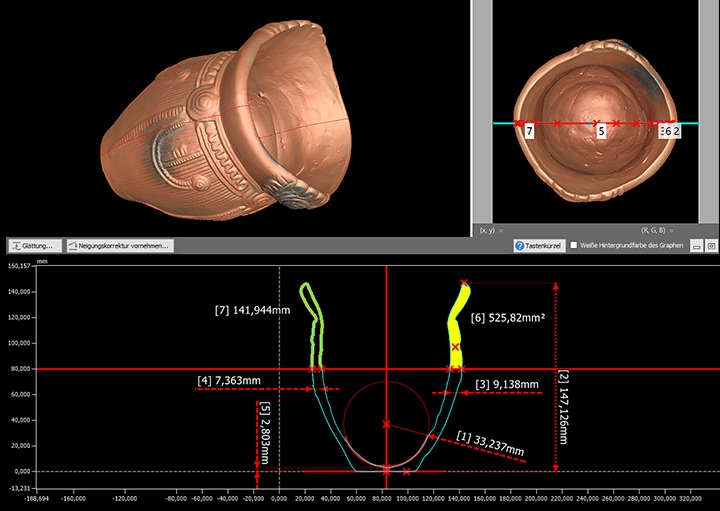The width and height of the screenshot is (720, 511).
Task: Enable Weiße Hintergrundfarbe des Graphen checkbox
Action: point(574,245)
